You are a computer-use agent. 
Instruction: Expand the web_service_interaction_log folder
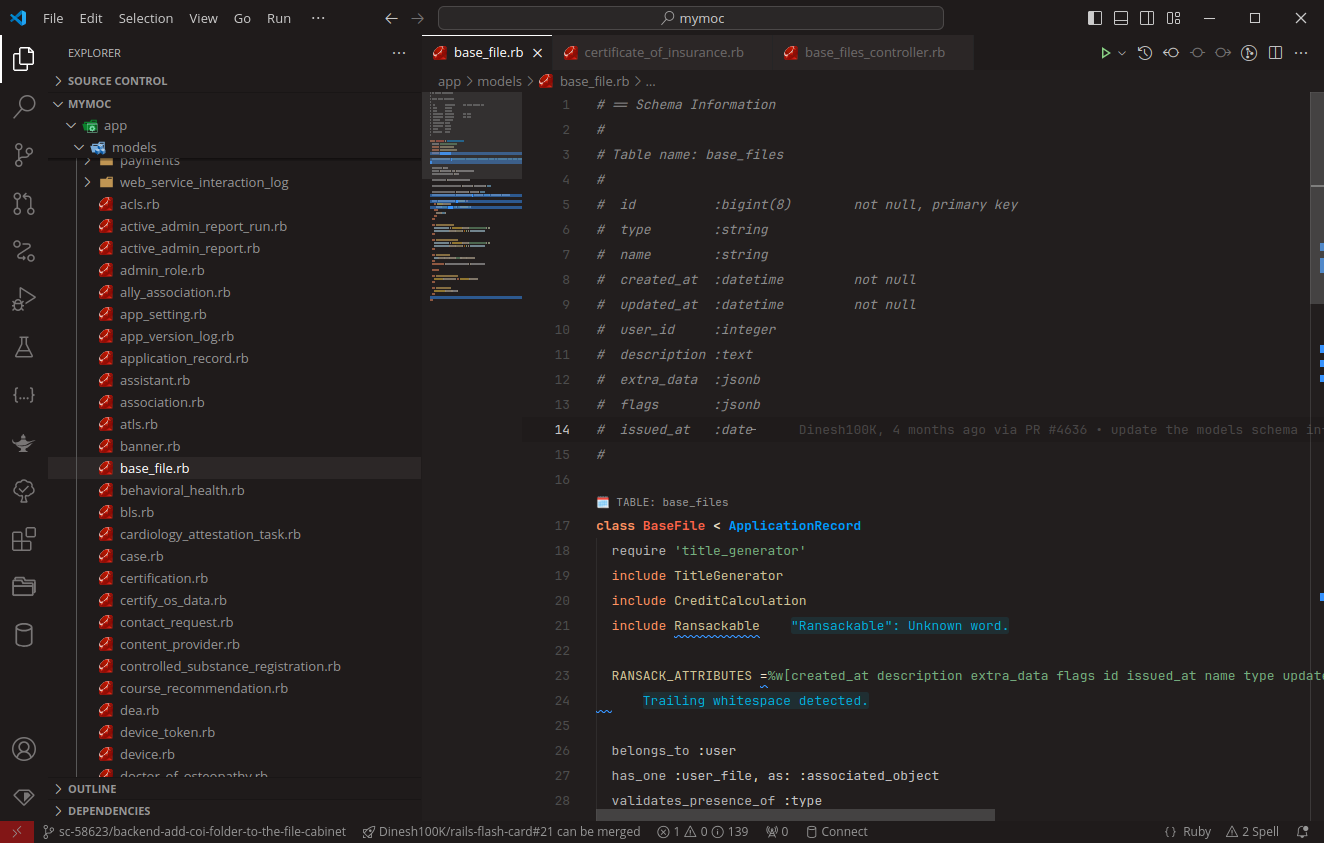tap(234, 182)
